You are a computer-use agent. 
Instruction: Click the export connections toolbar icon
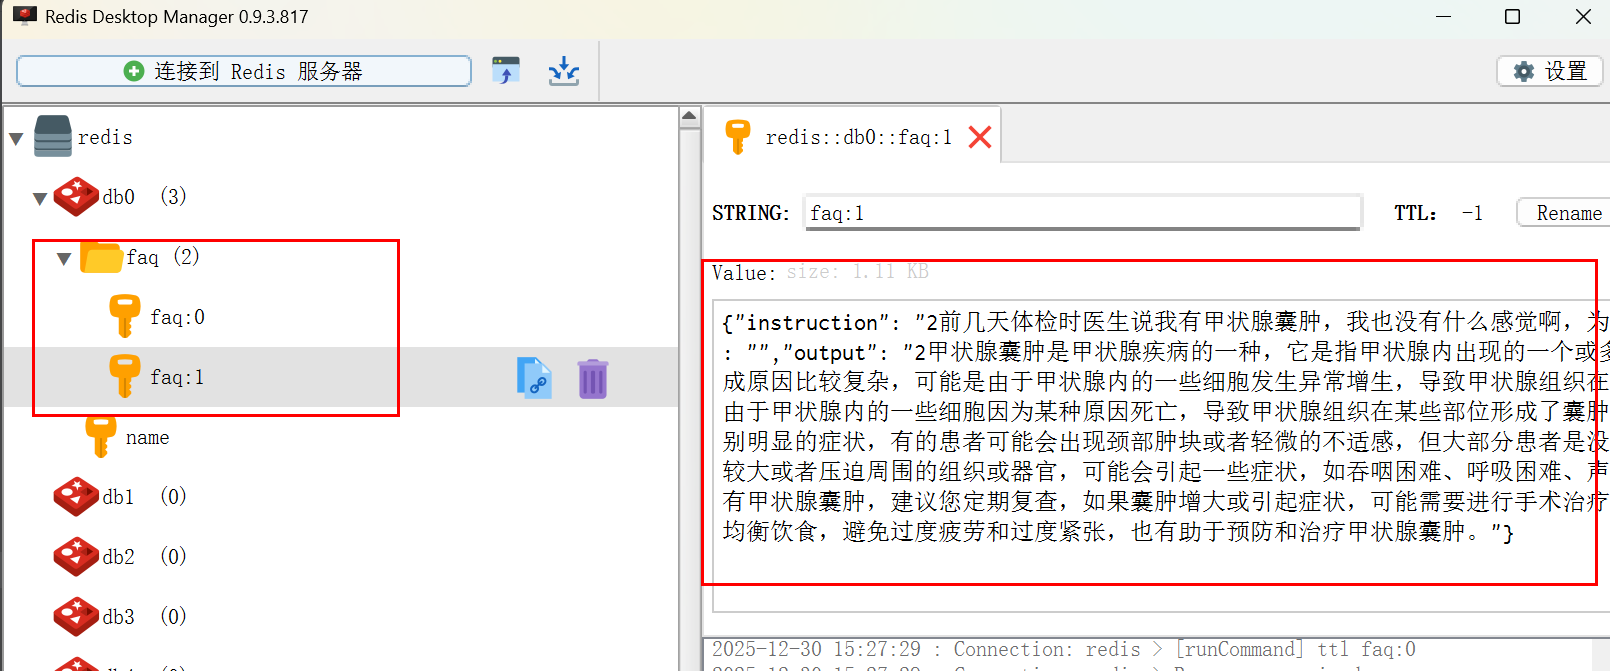[x=564, y=71]
